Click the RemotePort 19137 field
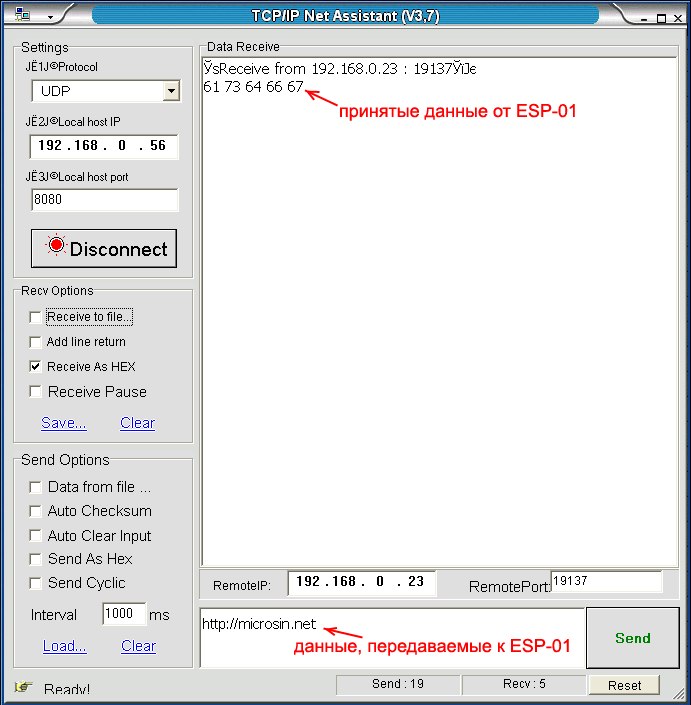 pos(606,581)
